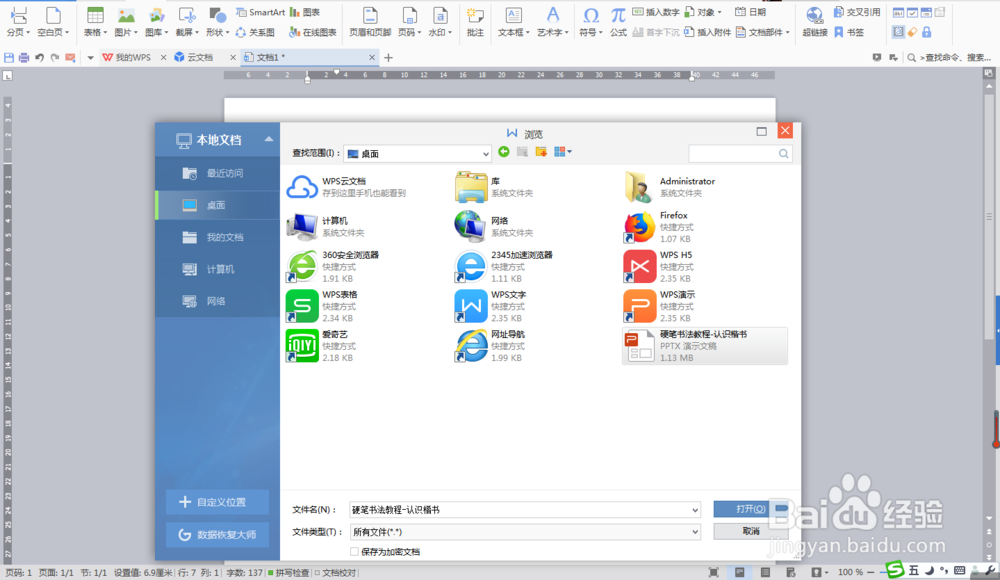Click the search magnifier in browse dialog
Screen dimensions: 1000x580
pyautogui.click(x=783, y=154)
